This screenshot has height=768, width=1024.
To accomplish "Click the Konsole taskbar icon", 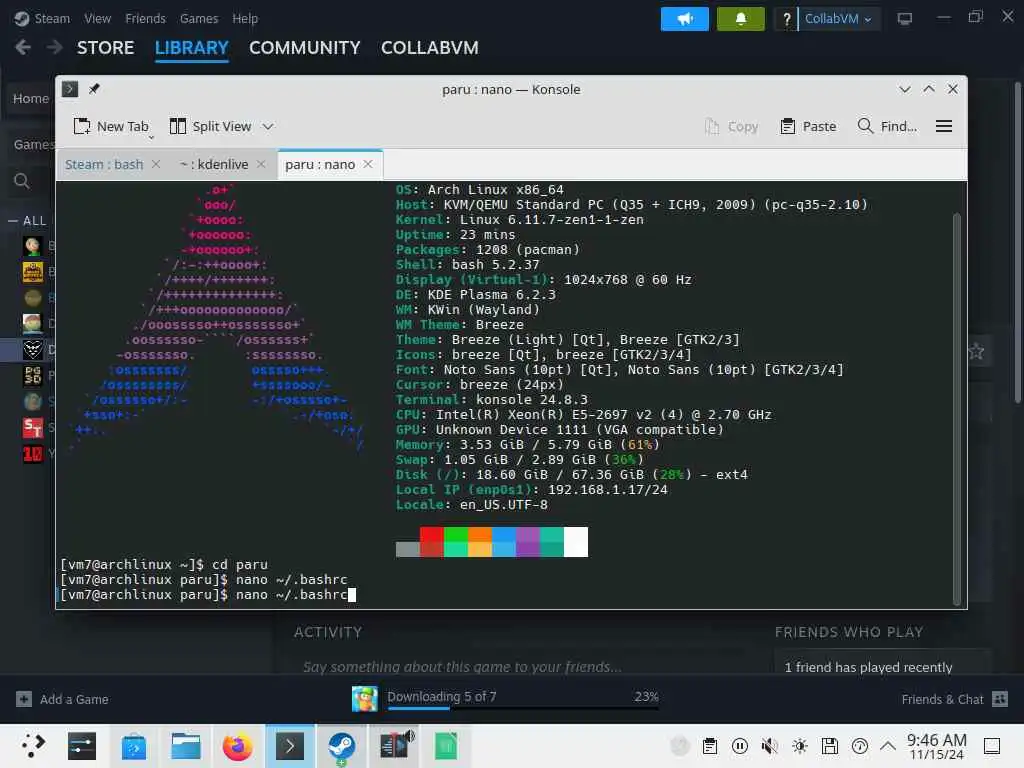I will click(x=289, y=746).
